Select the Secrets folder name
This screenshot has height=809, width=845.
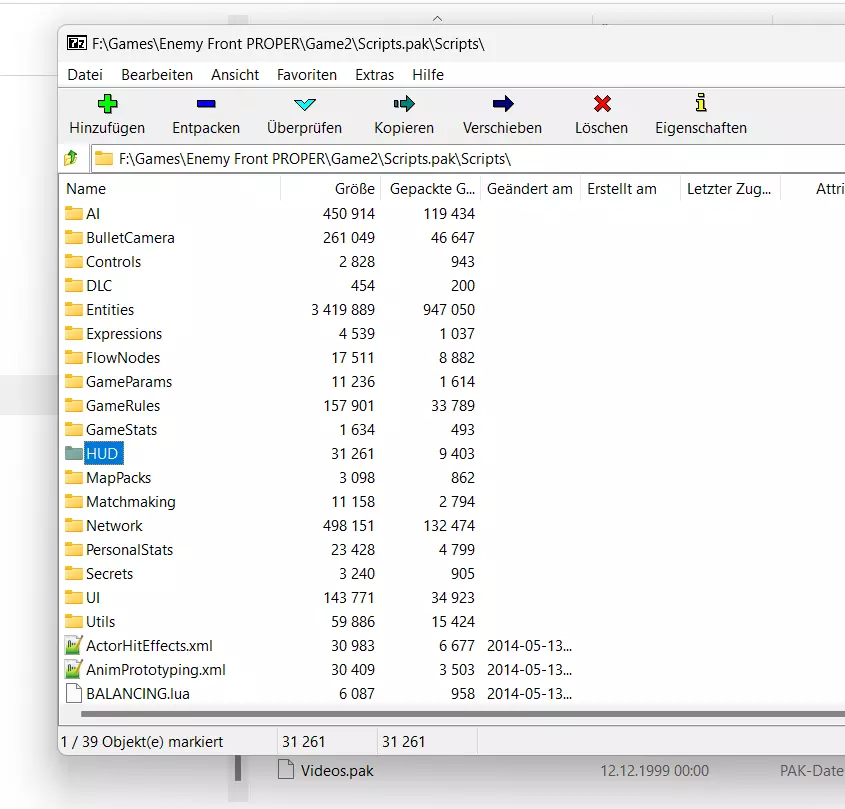pos(109,573)
